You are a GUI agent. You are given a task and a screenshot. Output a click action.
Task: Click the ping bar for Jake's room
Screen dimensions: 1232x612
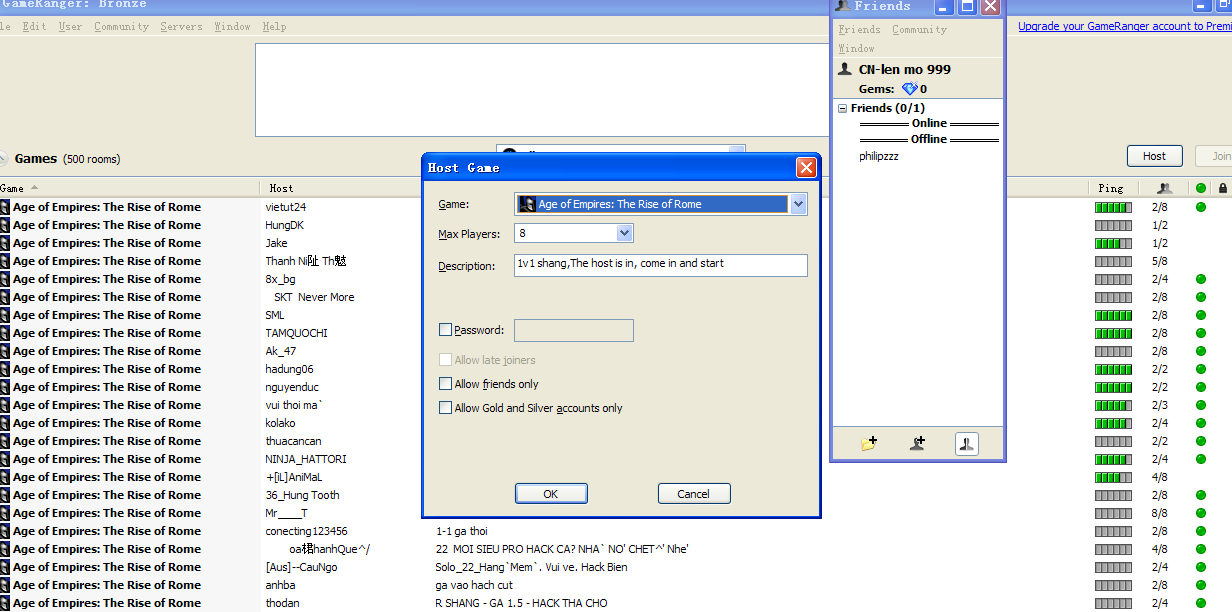tap(1112, 242)
